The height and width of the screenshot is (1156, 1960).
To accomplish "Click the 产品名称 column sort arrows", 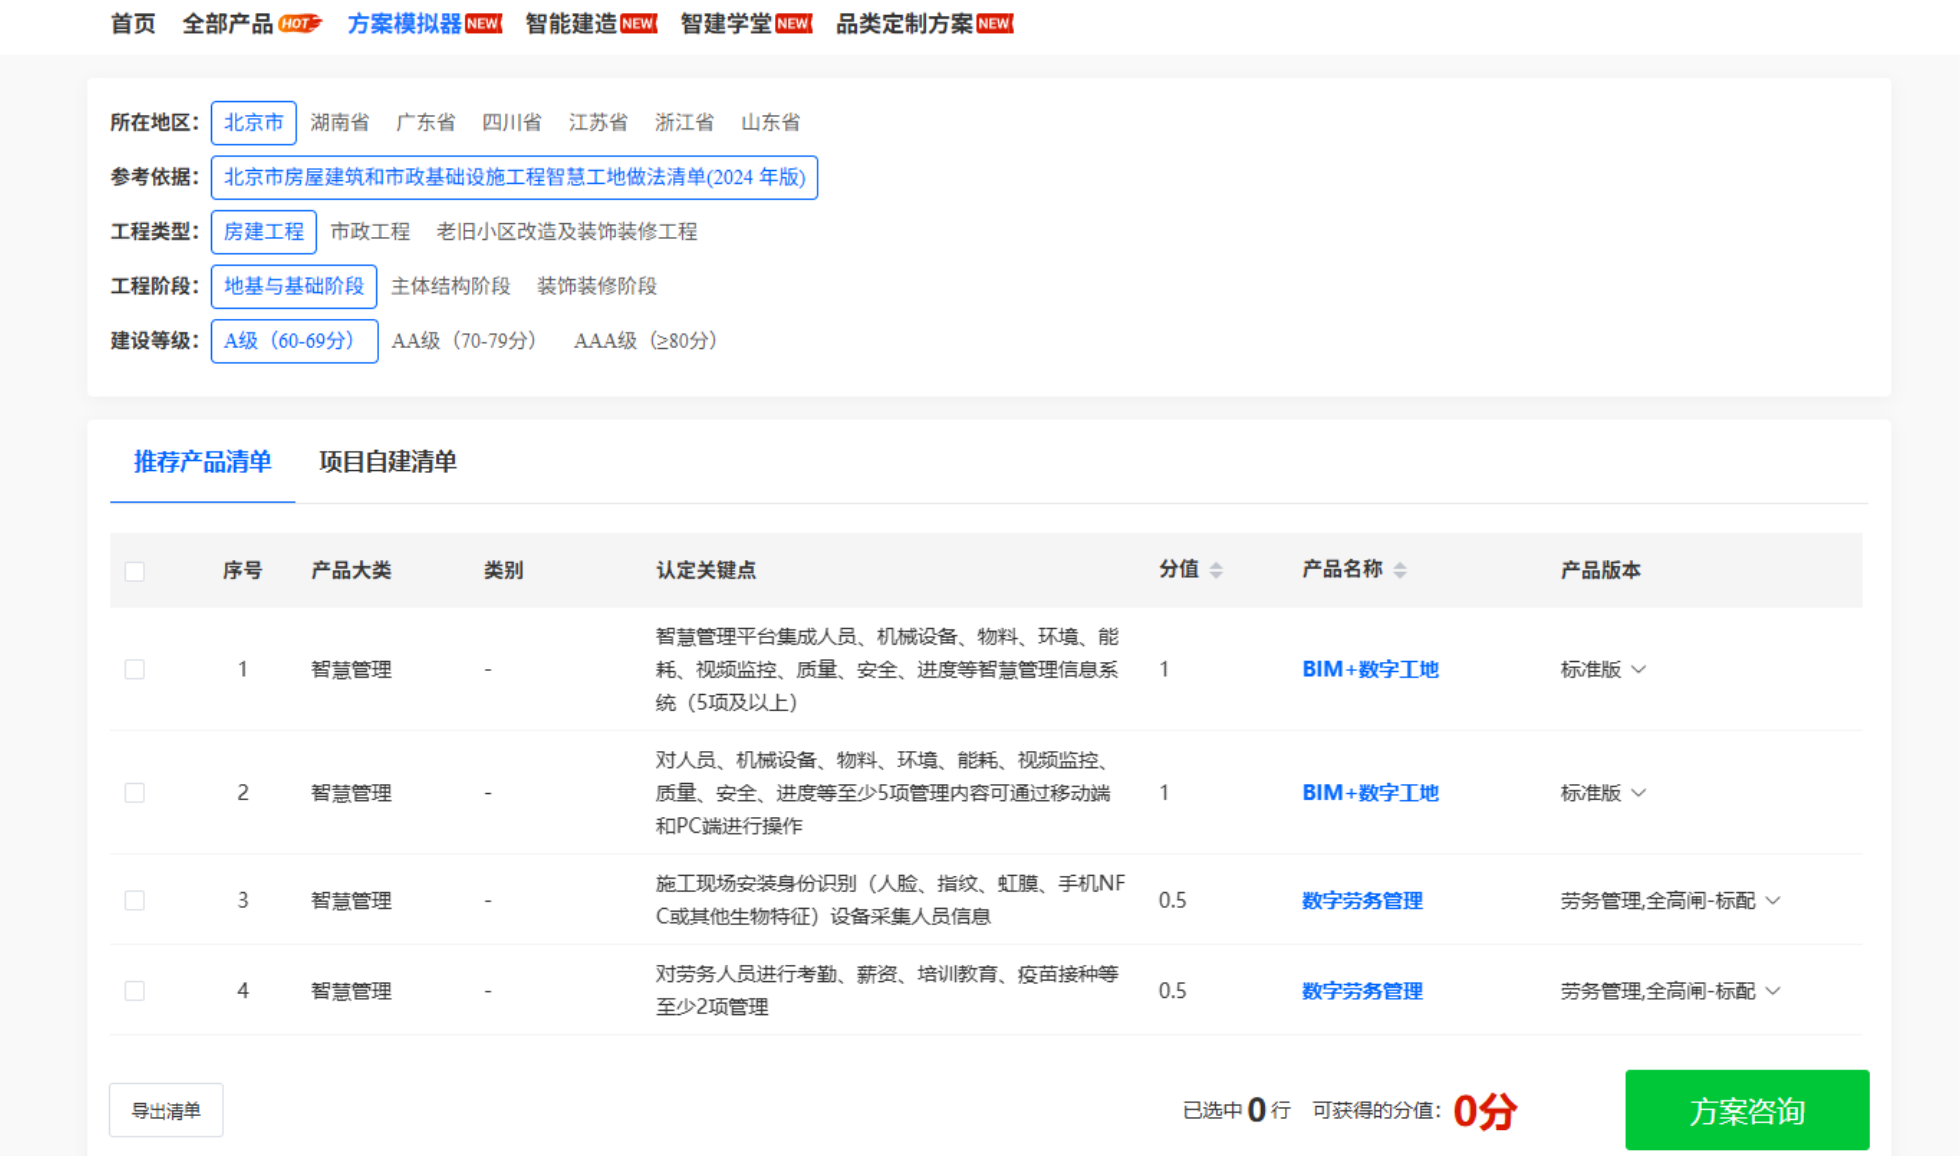I will click(1400, 570).
